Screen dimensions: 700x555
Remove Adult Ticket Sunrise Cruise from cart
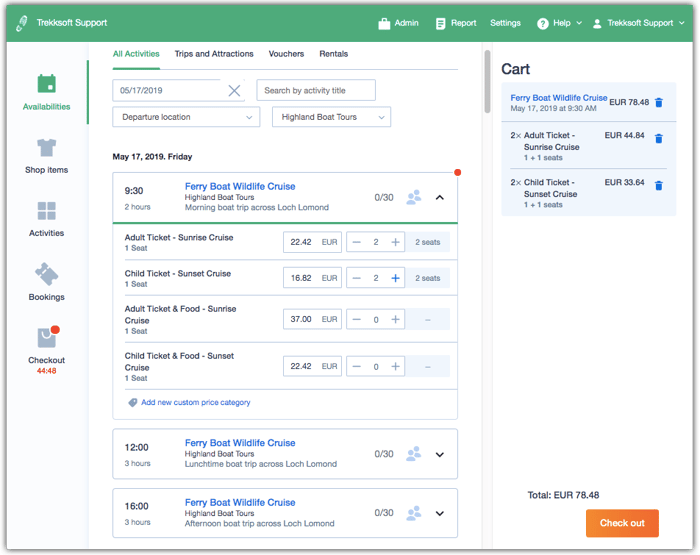point(659,139)
